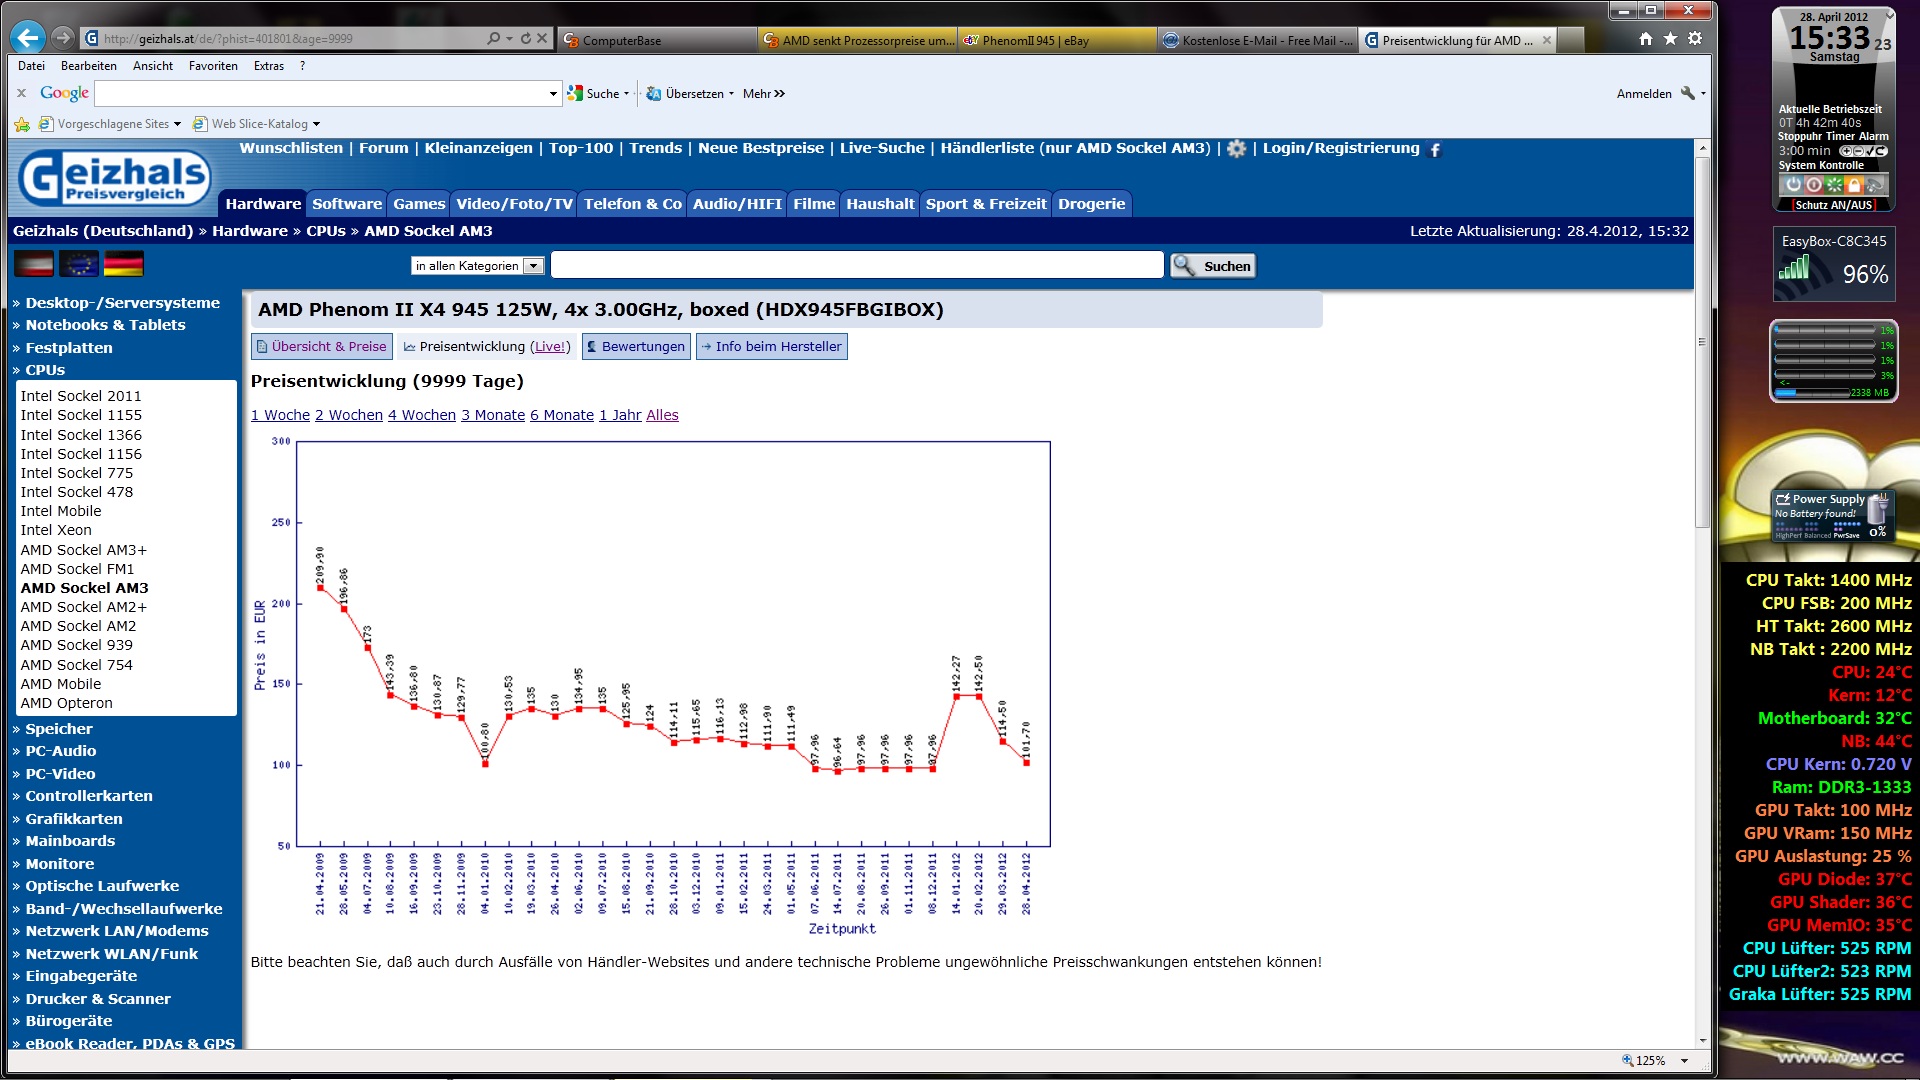Expand Google toolbar Übersetzen dropdown
The height and width of the screenshot is (1080, 1920).
pos(731,94)
